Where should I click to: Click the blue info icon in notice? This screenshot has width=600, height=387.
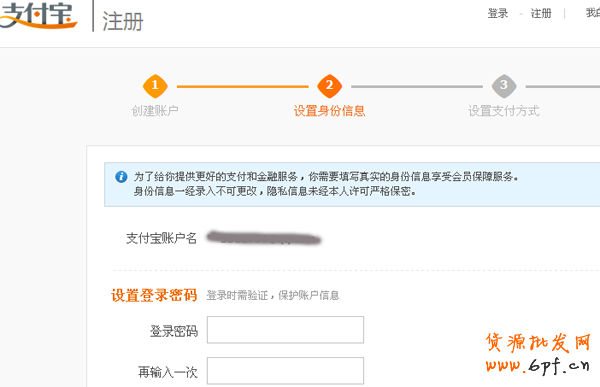click(x=121, y=177)
